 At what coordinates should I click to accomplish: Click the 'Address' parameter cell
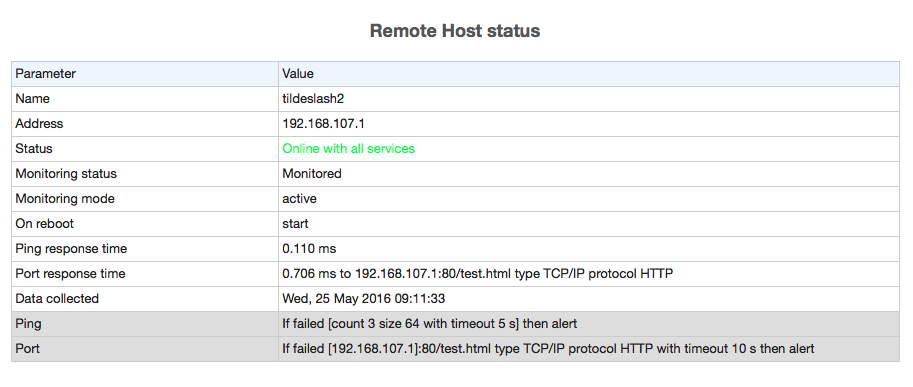[x=145, y=124]
